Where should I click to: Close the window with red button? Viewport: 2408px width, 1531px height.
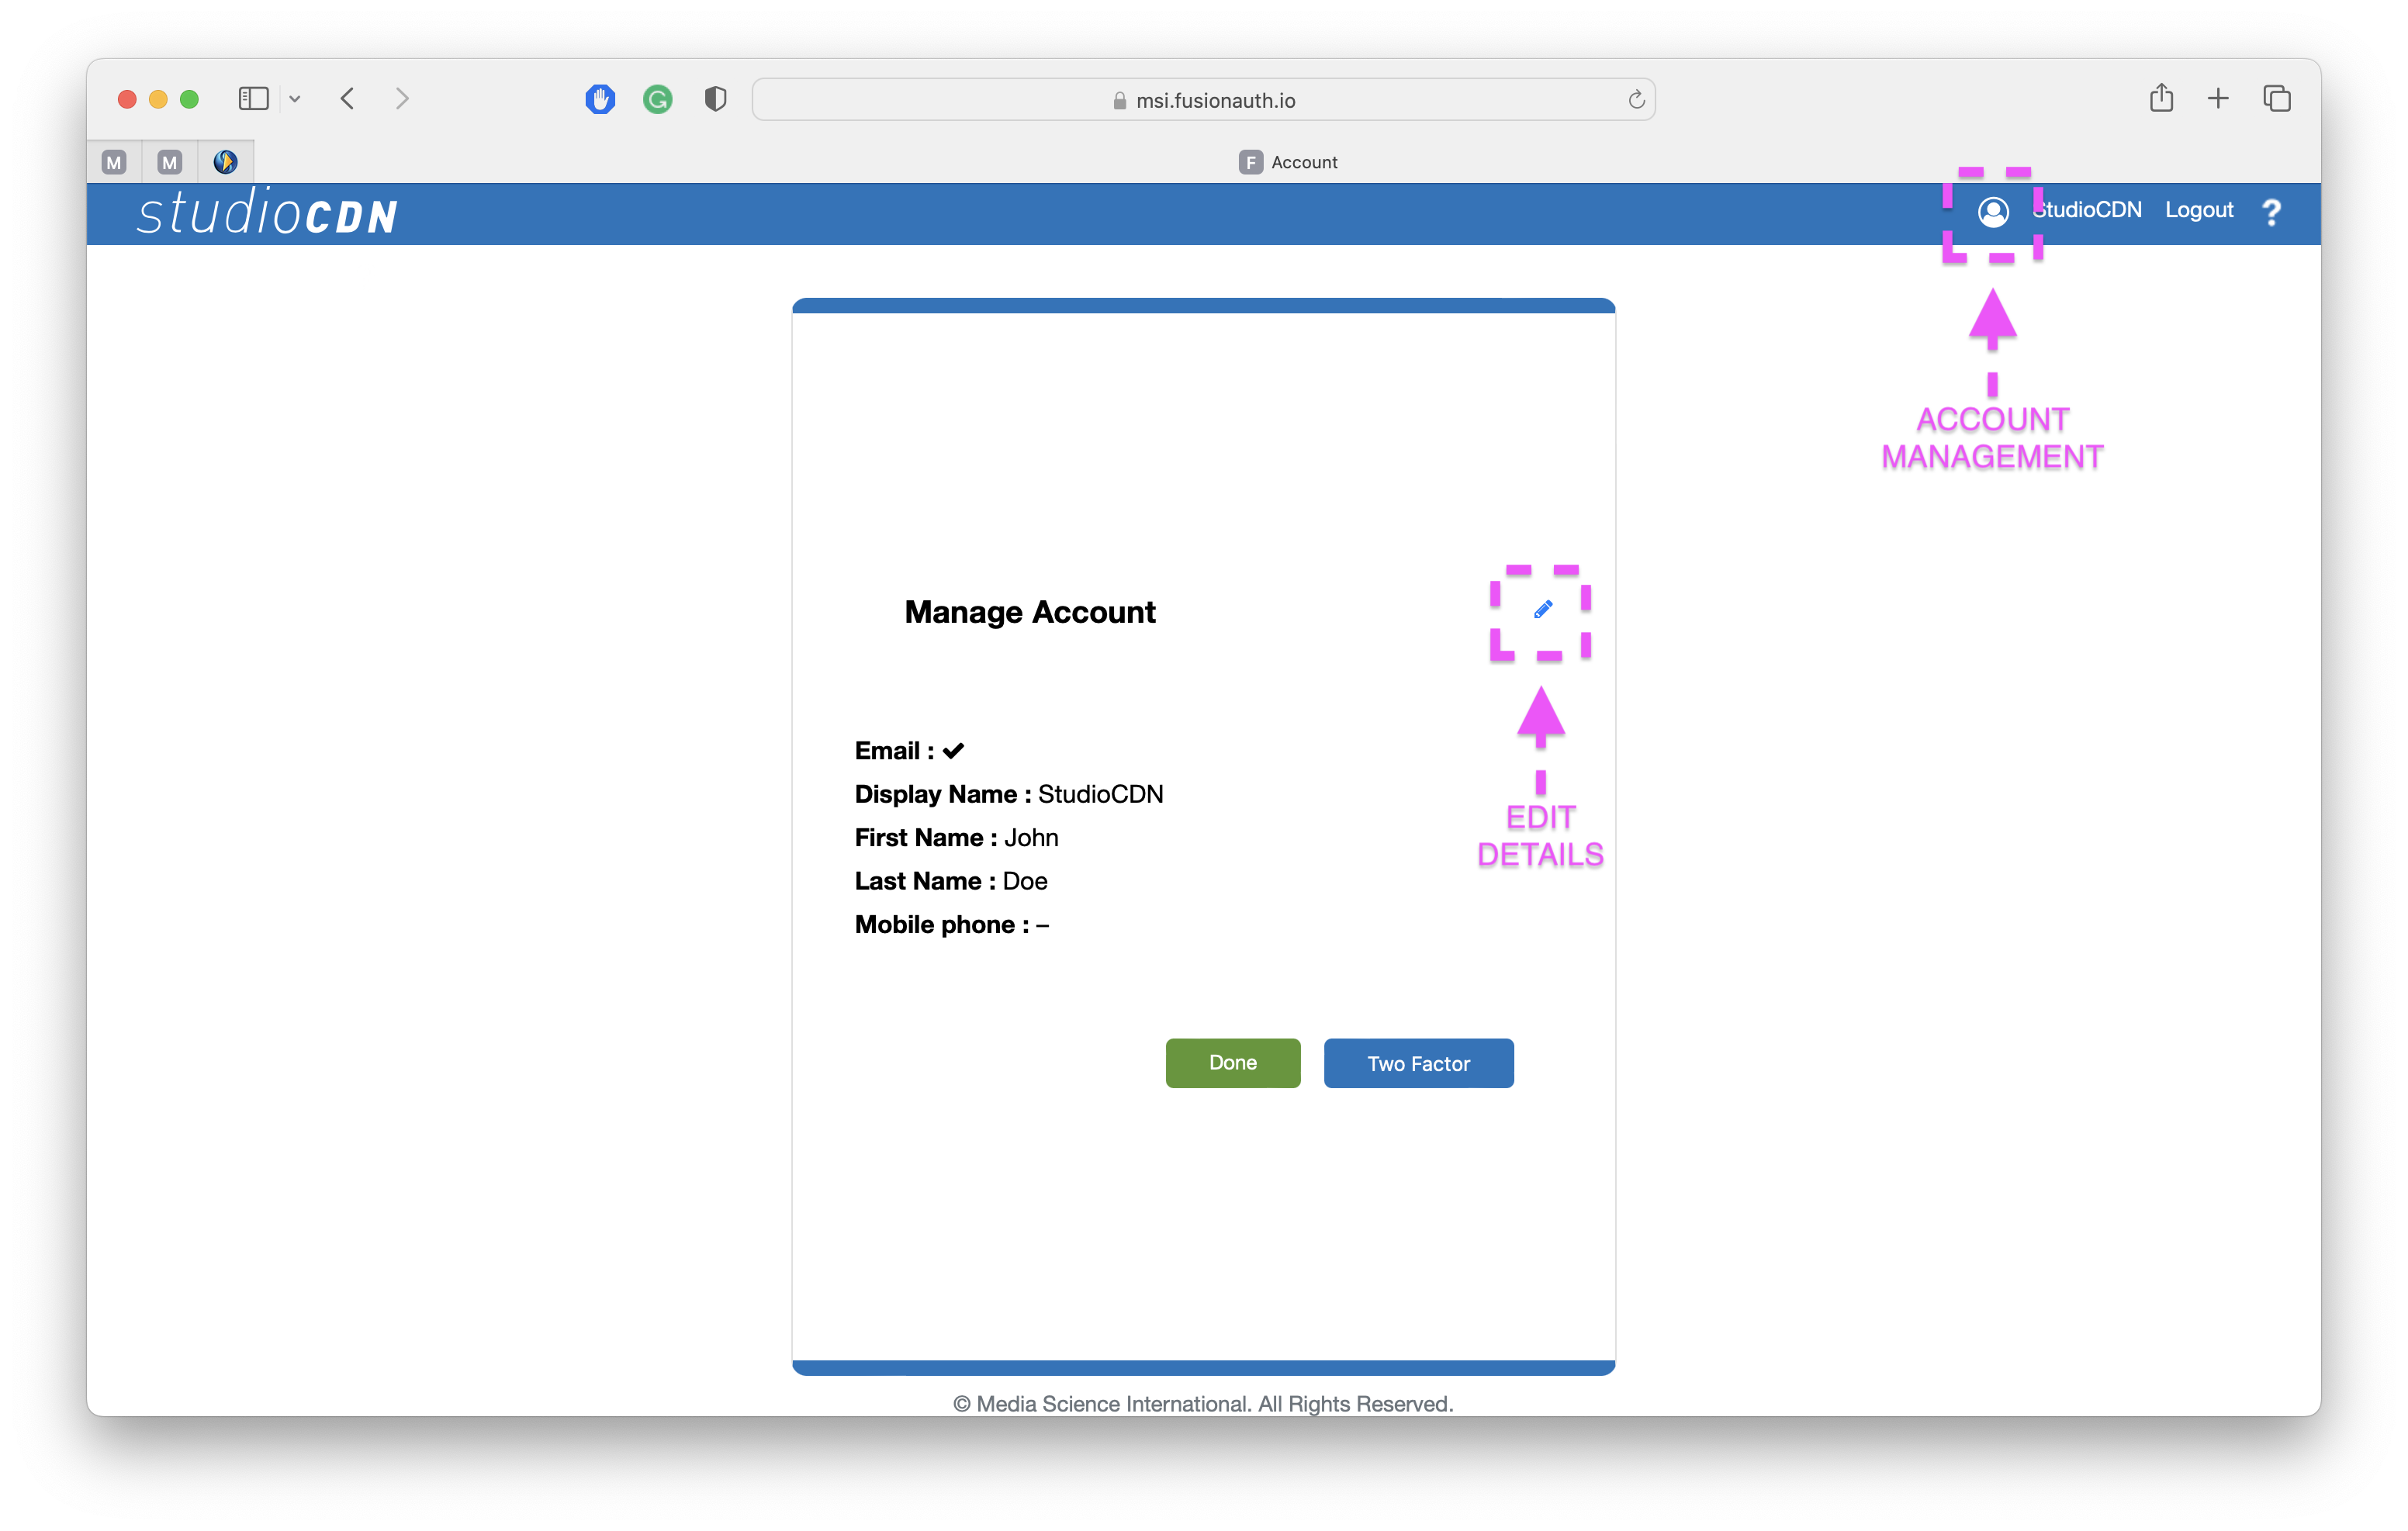[x=127, y=99]
